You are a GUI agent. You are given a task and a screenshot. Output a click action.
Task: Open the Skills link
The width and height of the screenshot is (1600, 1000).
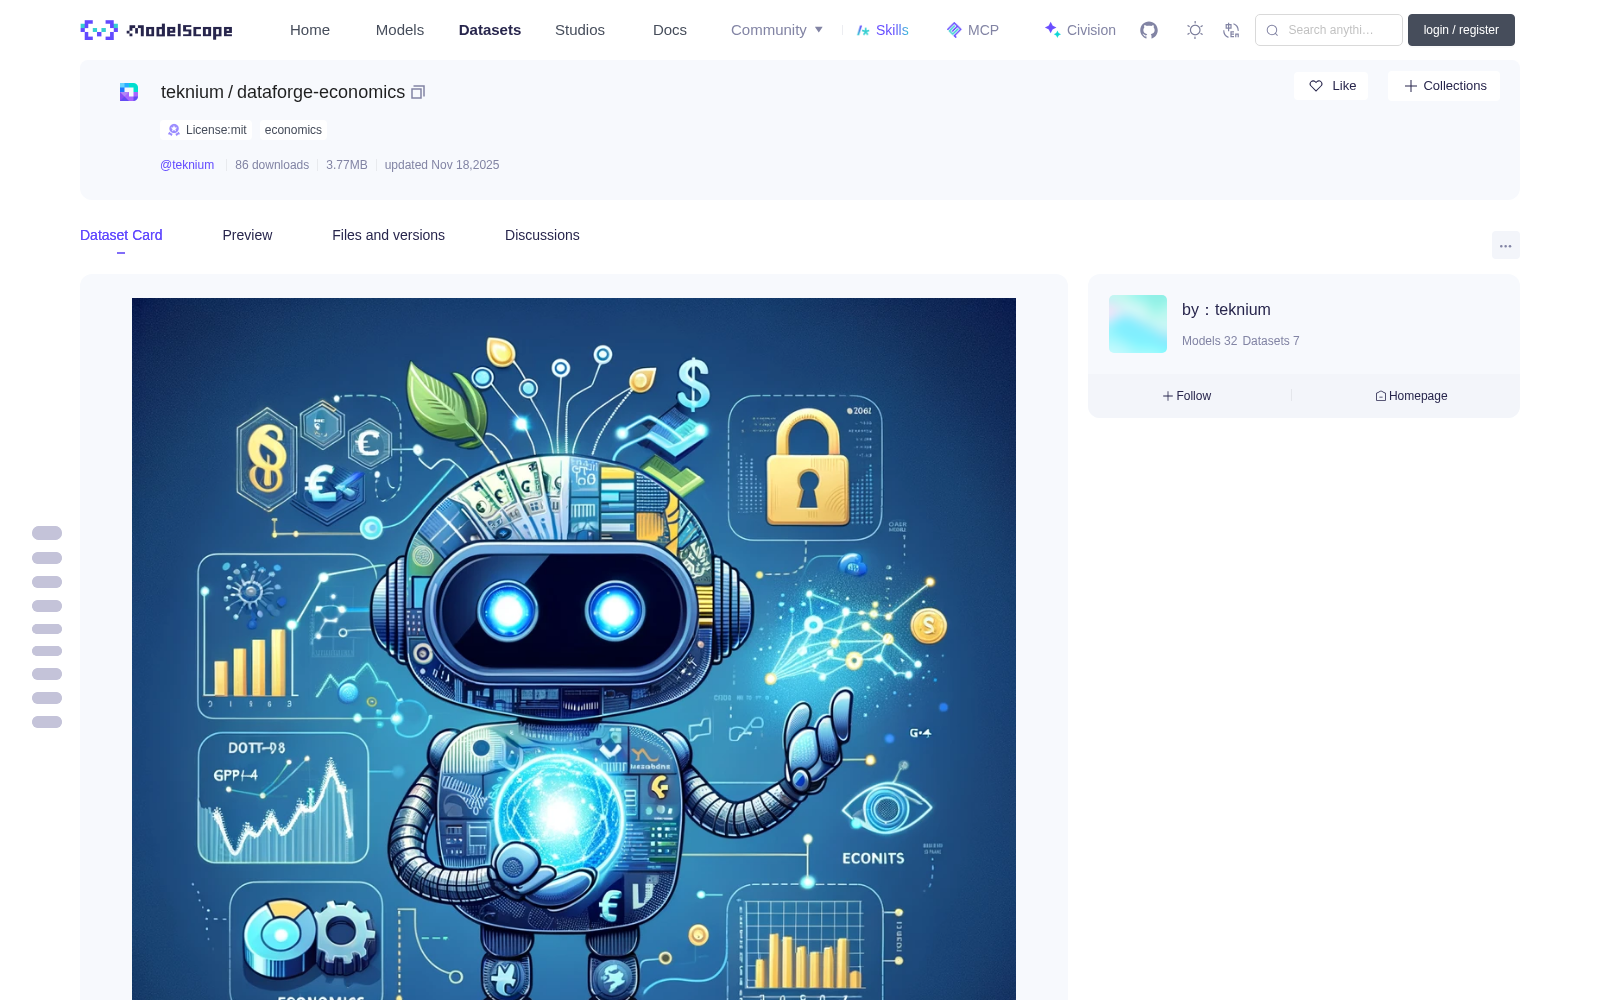(882, 30)
